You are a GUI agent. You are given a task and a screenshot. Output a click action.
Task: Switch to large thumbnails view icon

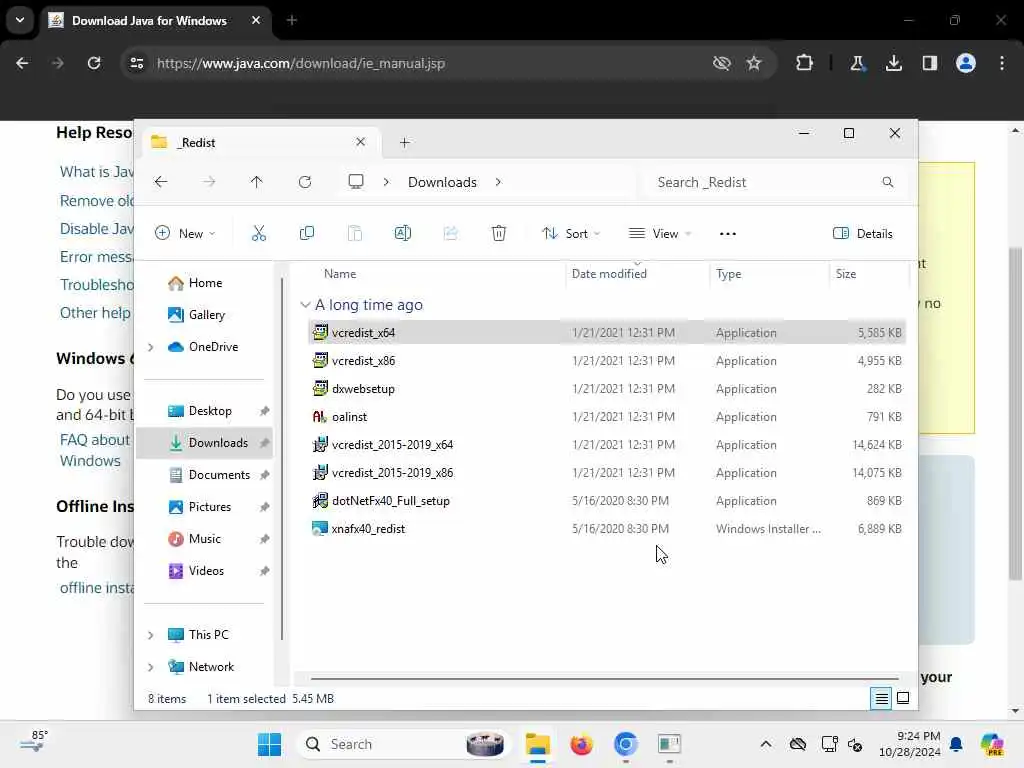click(x=903, y=699)
